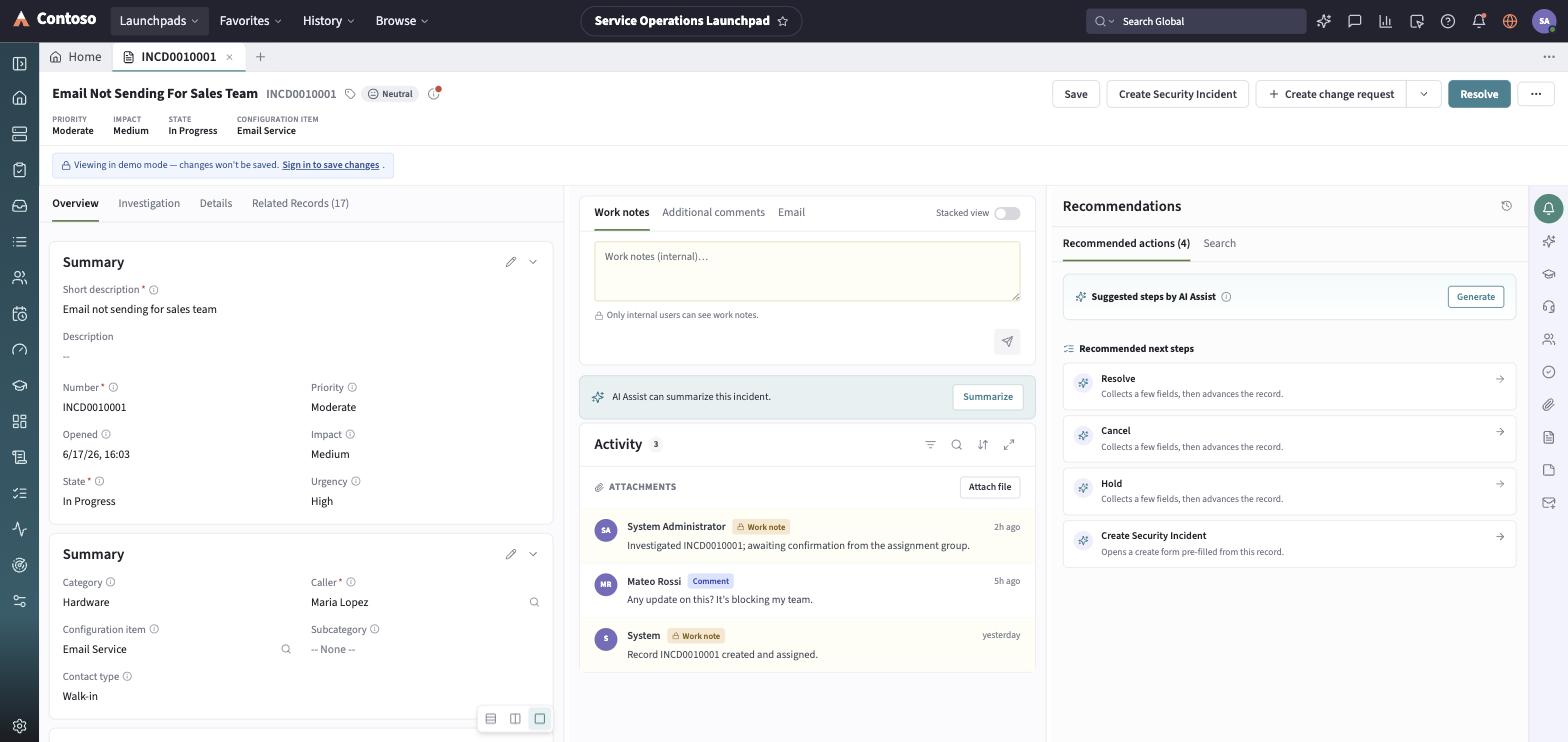Sort the Activity entries order
This screenshot has width=1568, height=742.
pyautogui.click(x=983, y=445)
